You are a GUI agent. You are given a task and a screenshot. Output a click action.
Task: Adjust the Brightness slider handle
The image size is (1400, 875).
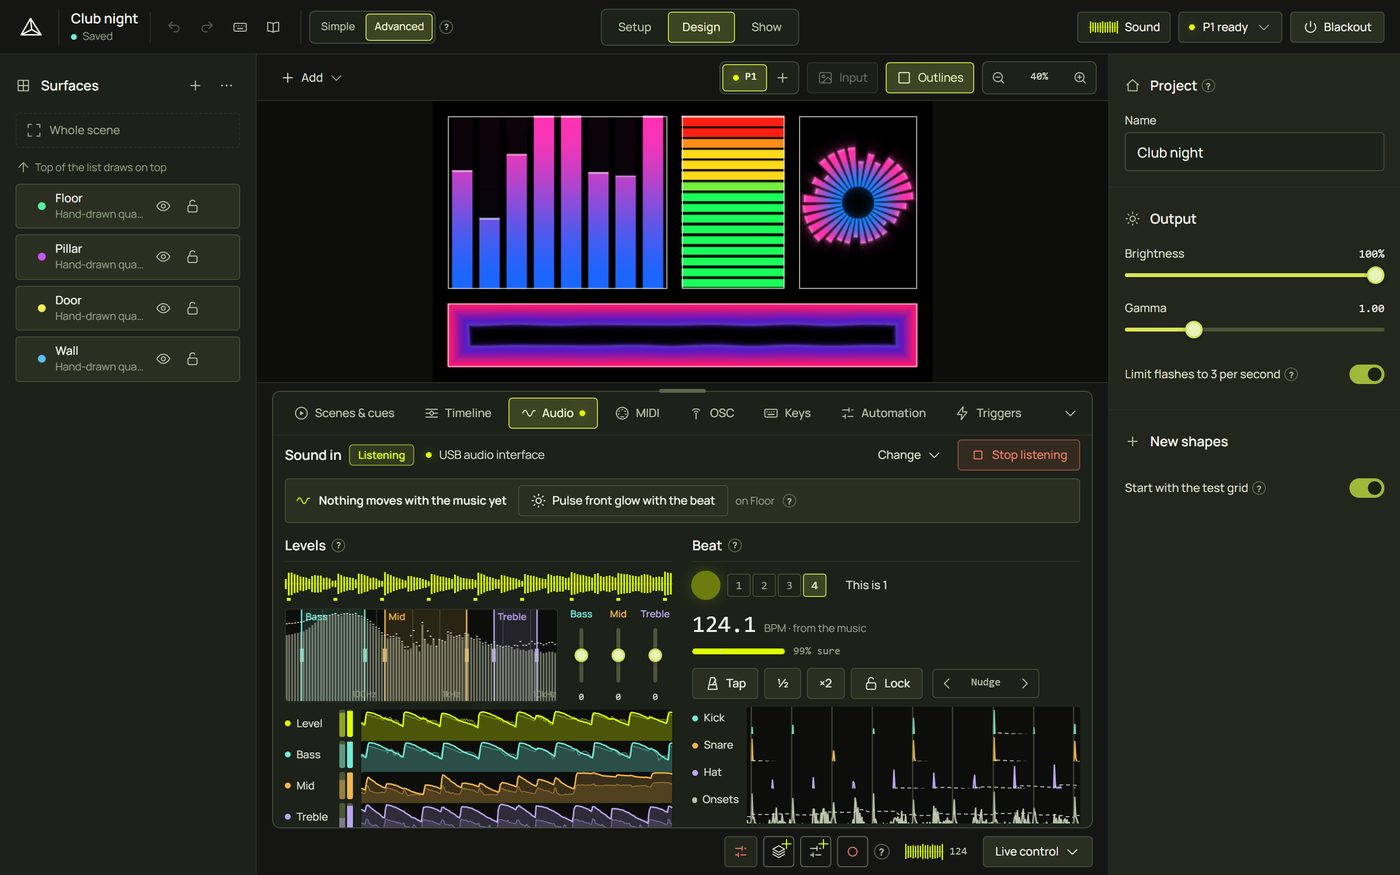coord(1375,275)
